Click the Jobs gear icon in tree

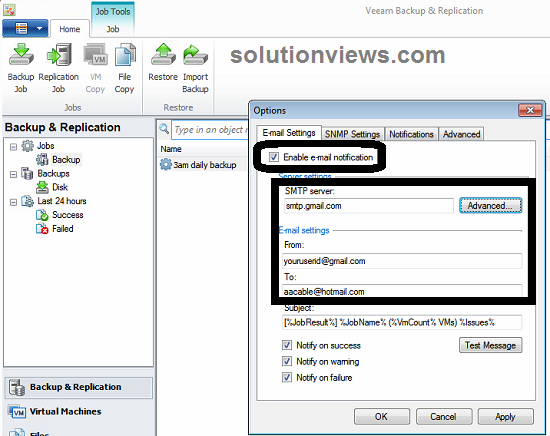[27, 146]
